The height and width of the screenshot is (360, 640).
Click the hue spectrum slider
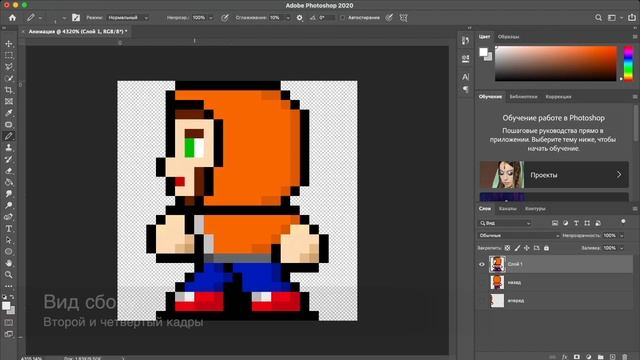click(x=629, y=63)
